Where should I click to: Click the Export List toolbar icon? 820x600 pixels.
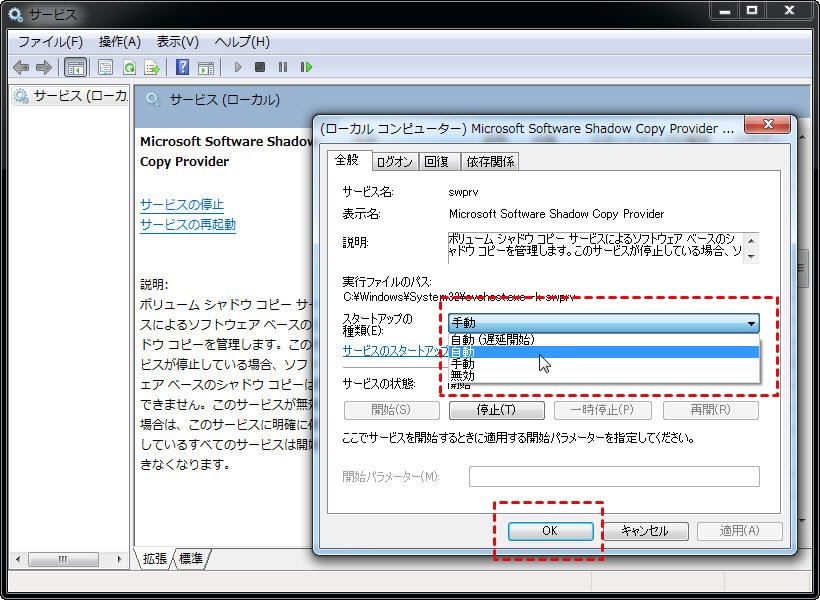(152, 67)
